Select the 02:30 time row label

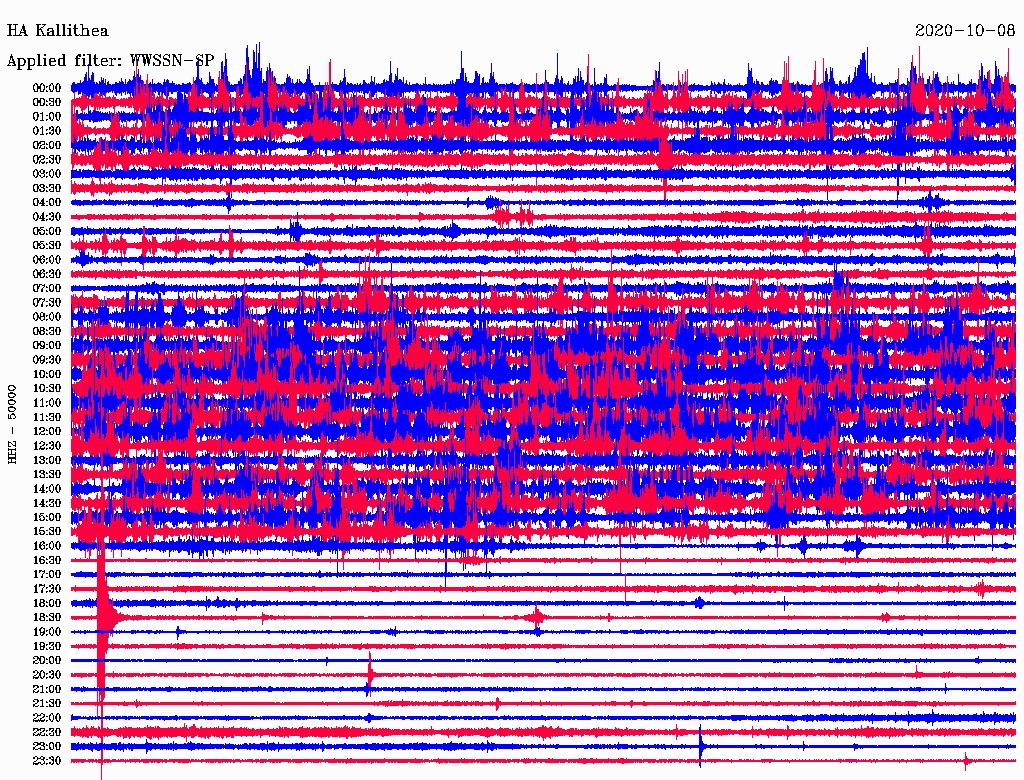47,159
